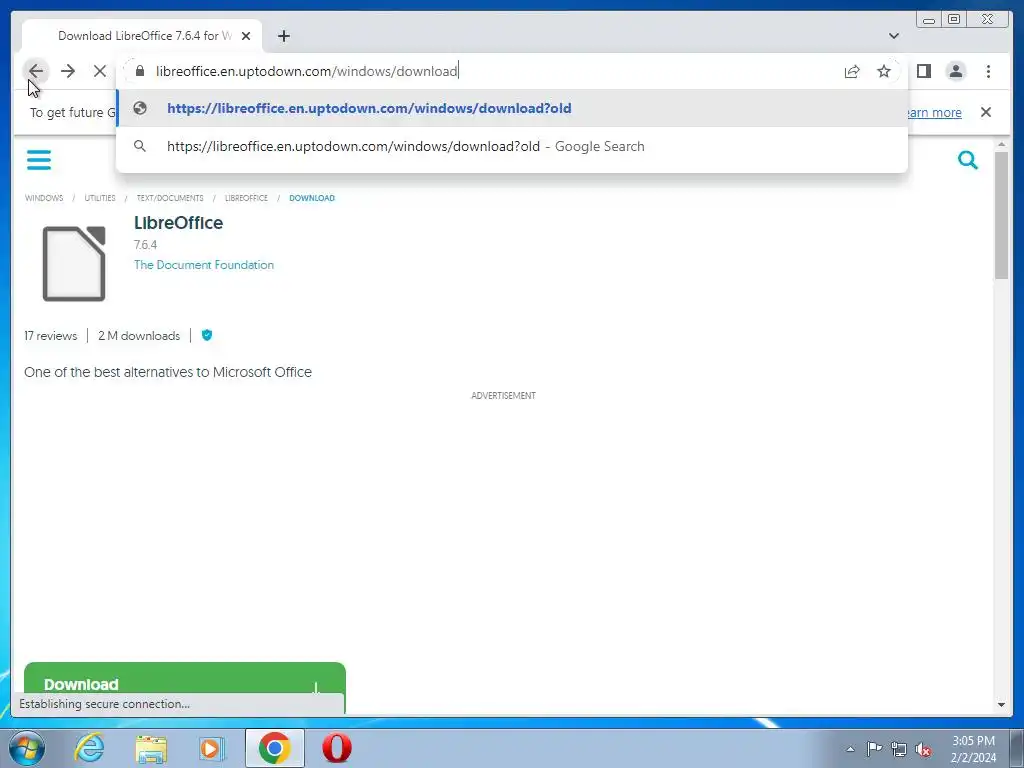Open Windows Media Player from taskbar
The image size is (1024, 768).
[x=212, y=748]
